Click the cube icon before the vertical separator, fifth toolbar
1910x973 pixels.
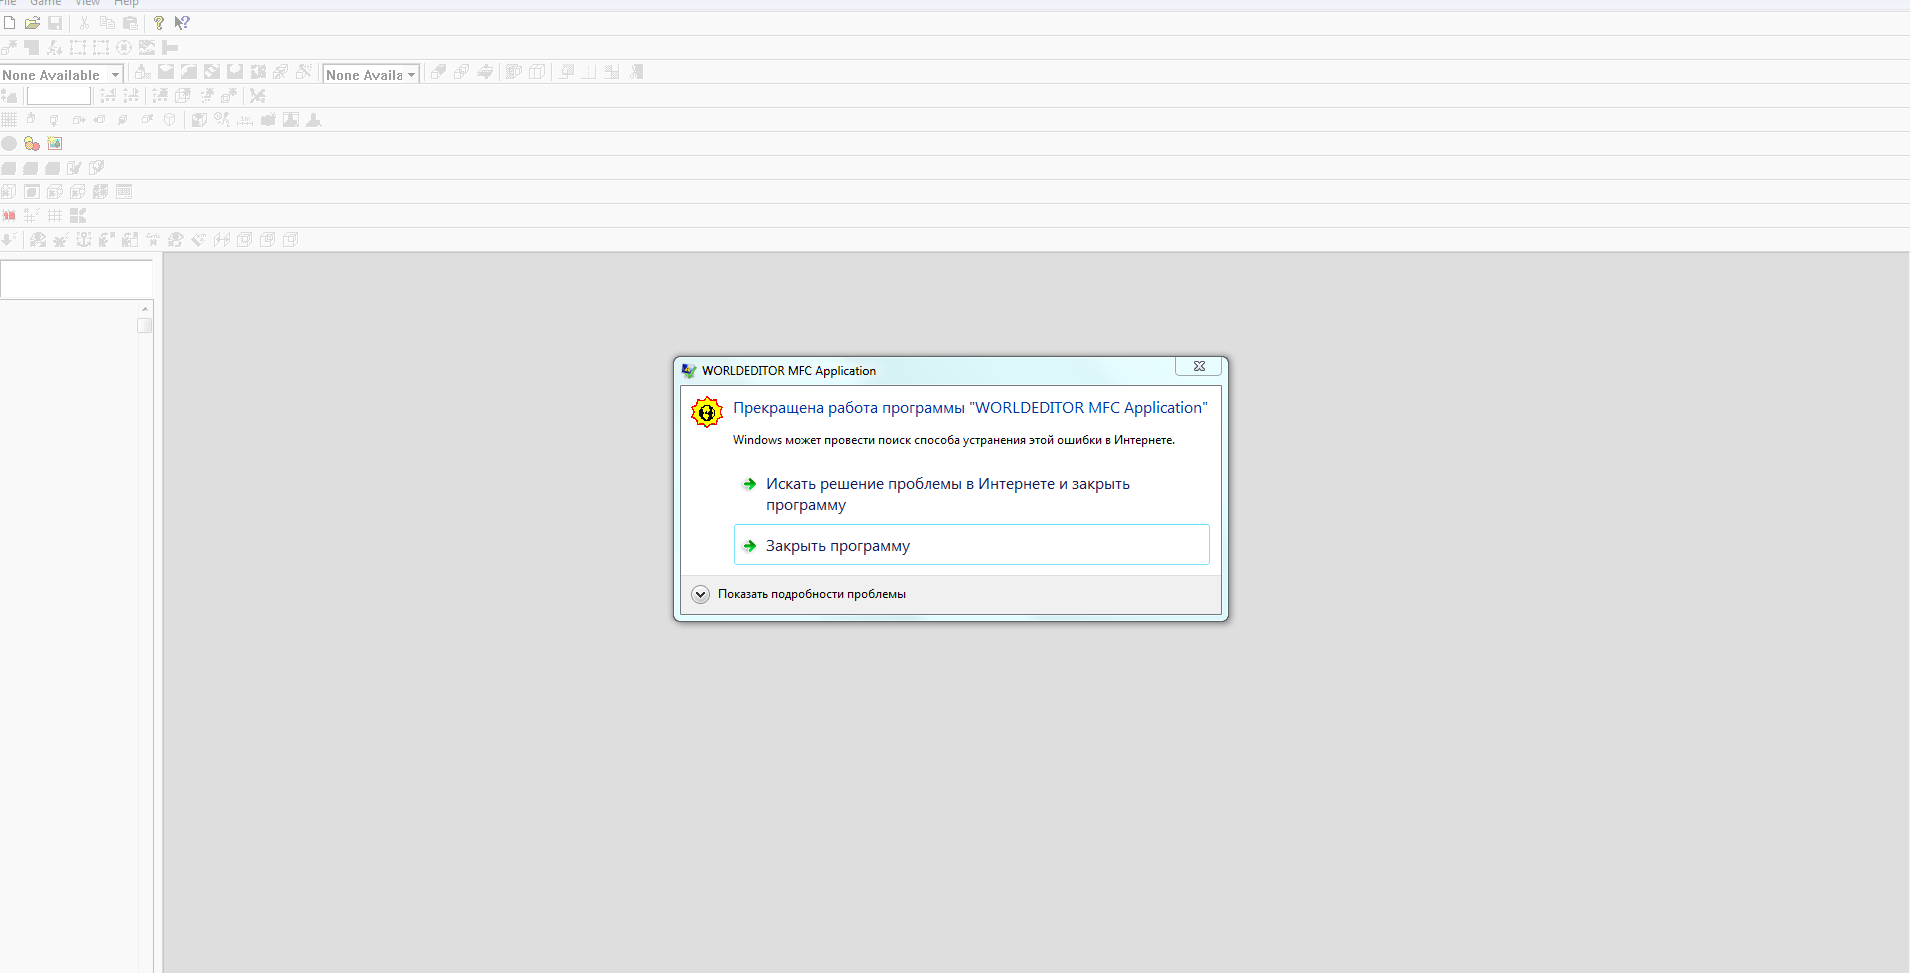(170, 119)
